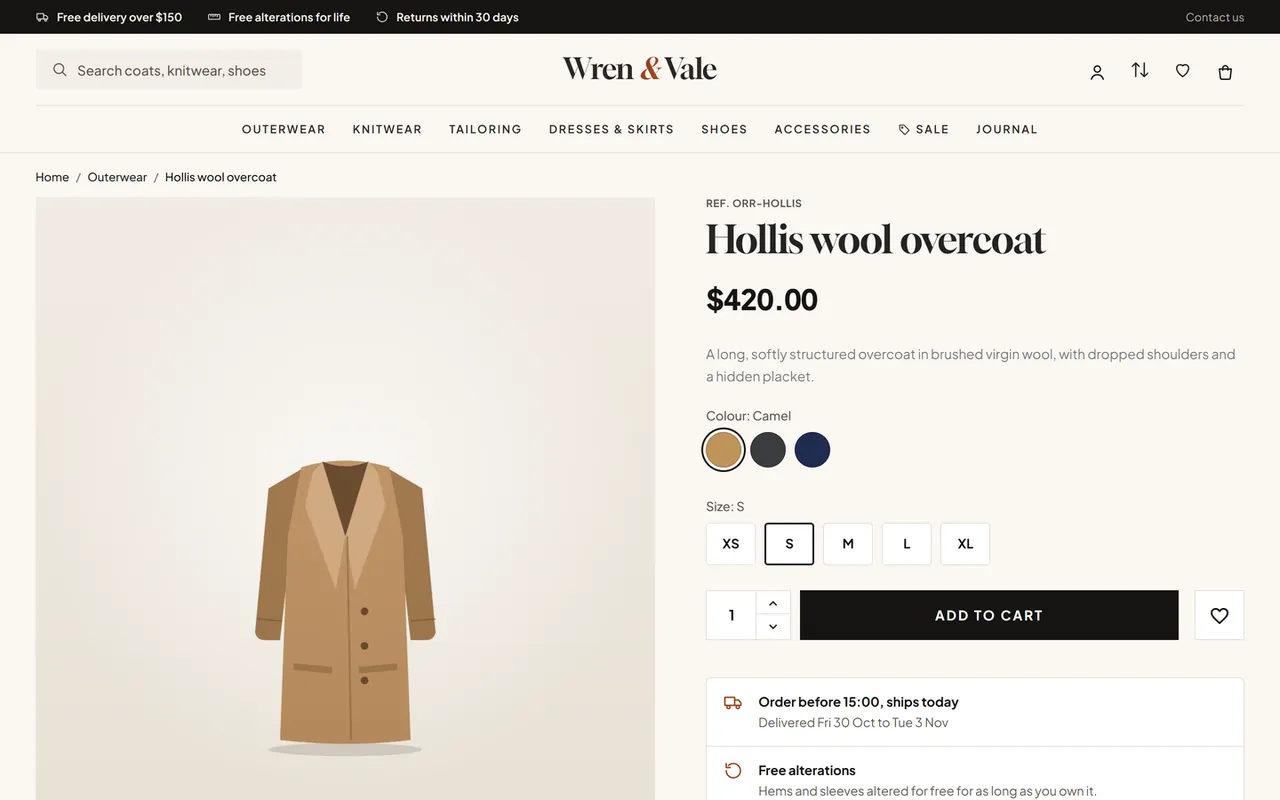Select size L
The image size is (1280, 800).
click(907, 544)
